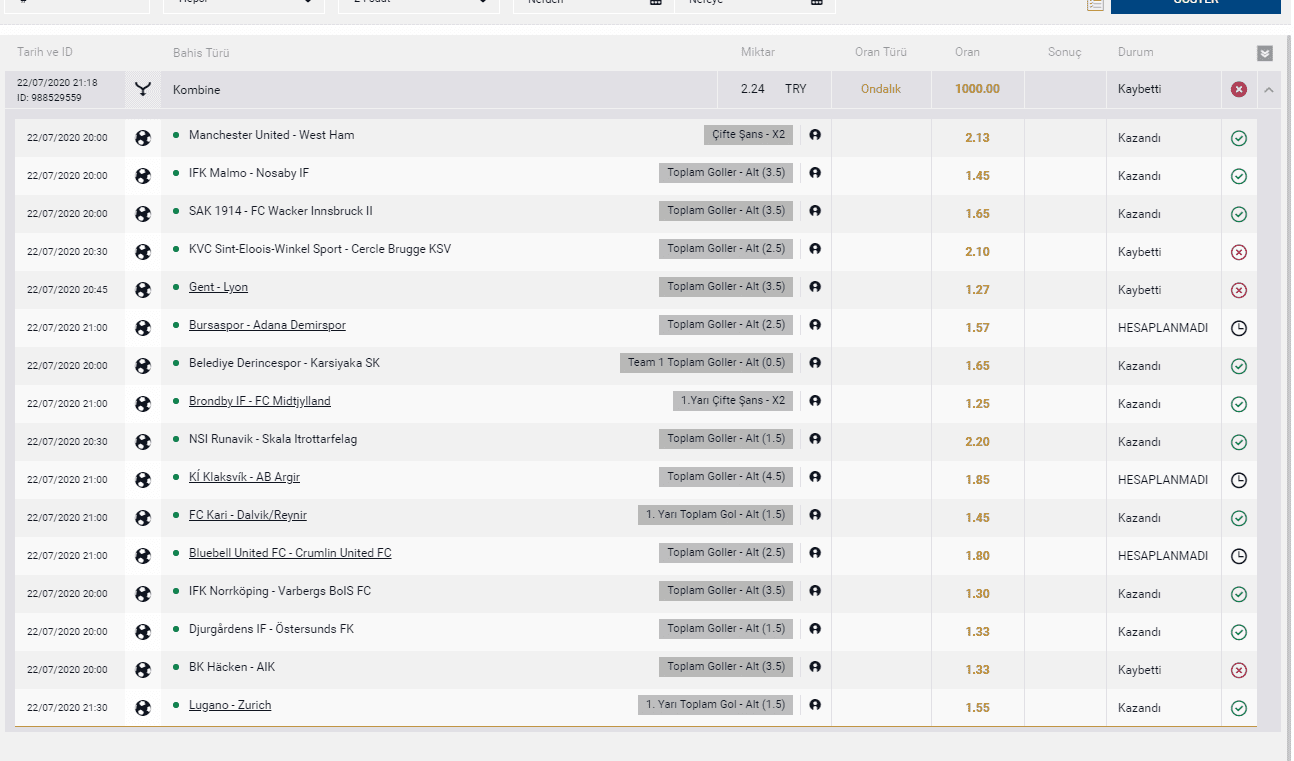Click pending clock icon for KÍ Klaksvík row
This screenshot has width=1294, height=761.
[x=1239, y=480]
